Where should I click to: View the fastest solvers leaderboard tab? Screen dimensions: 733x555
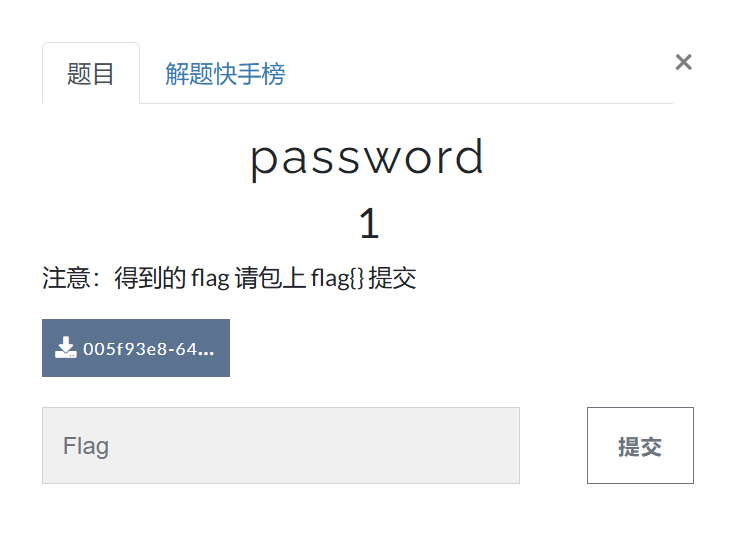tap(225, 73)
